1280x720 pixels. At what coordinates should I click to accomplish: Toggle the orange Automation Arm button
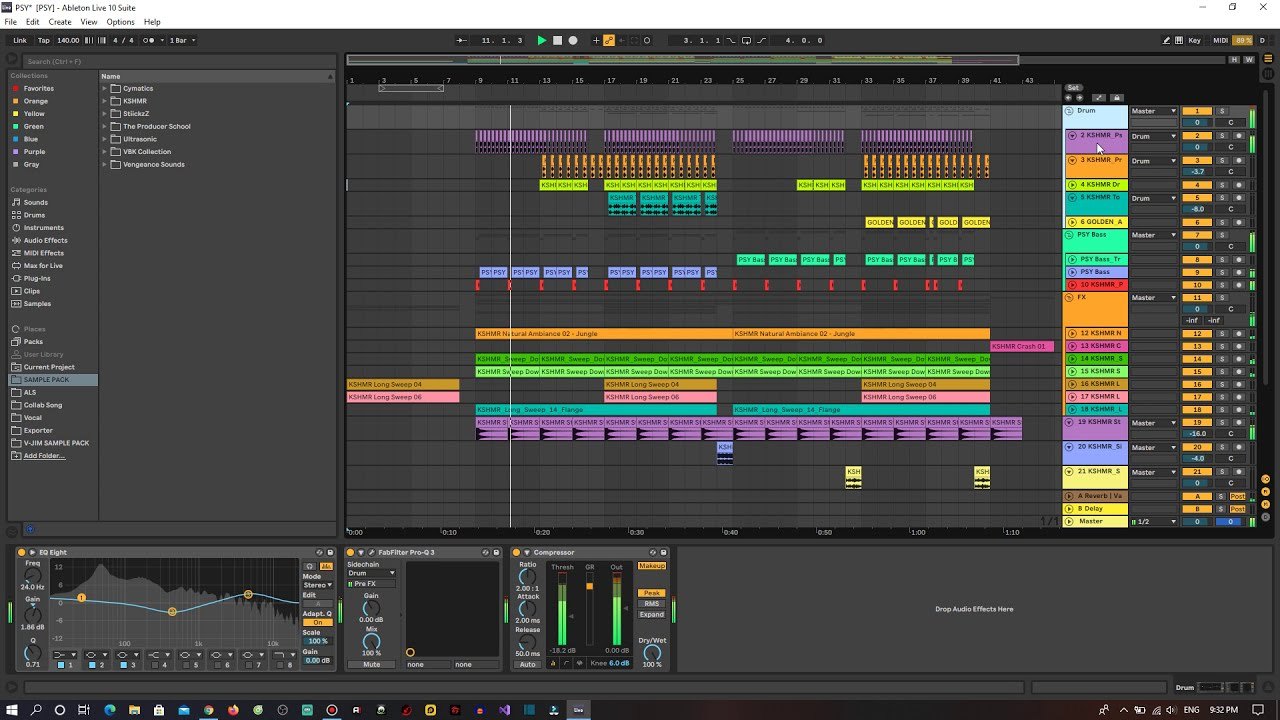click(609, 40)
